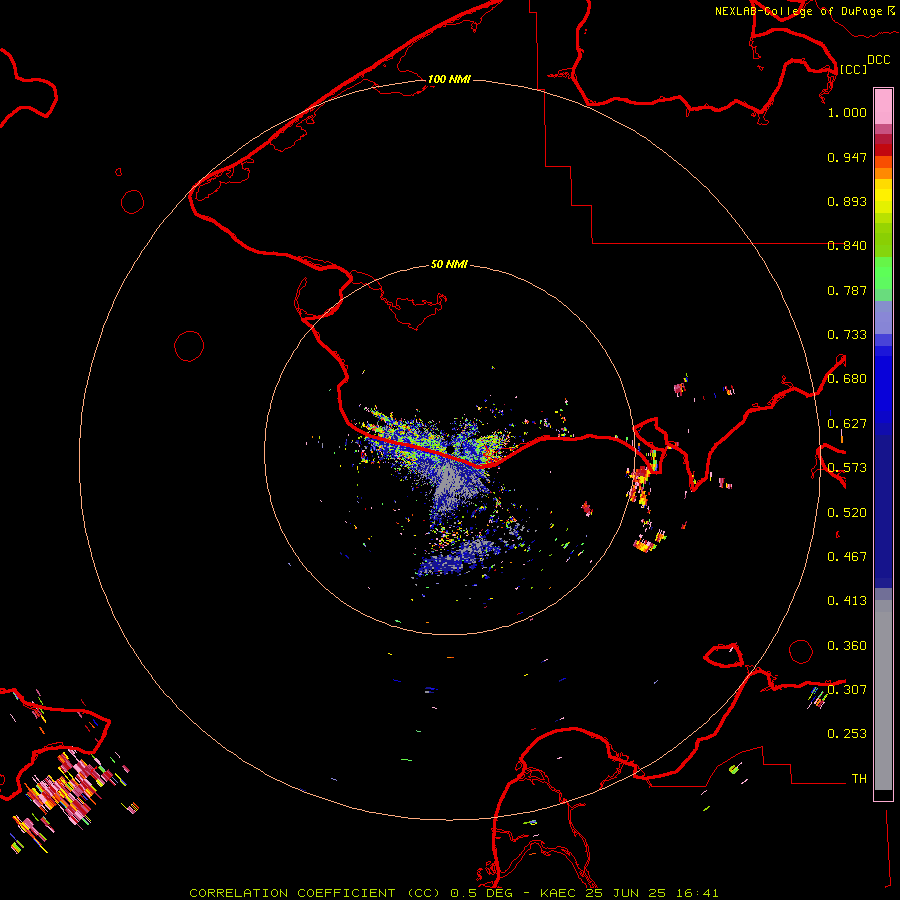Screen dimensions: 900x900
Task: Click the 0.360 scale value
Action: 847,646
